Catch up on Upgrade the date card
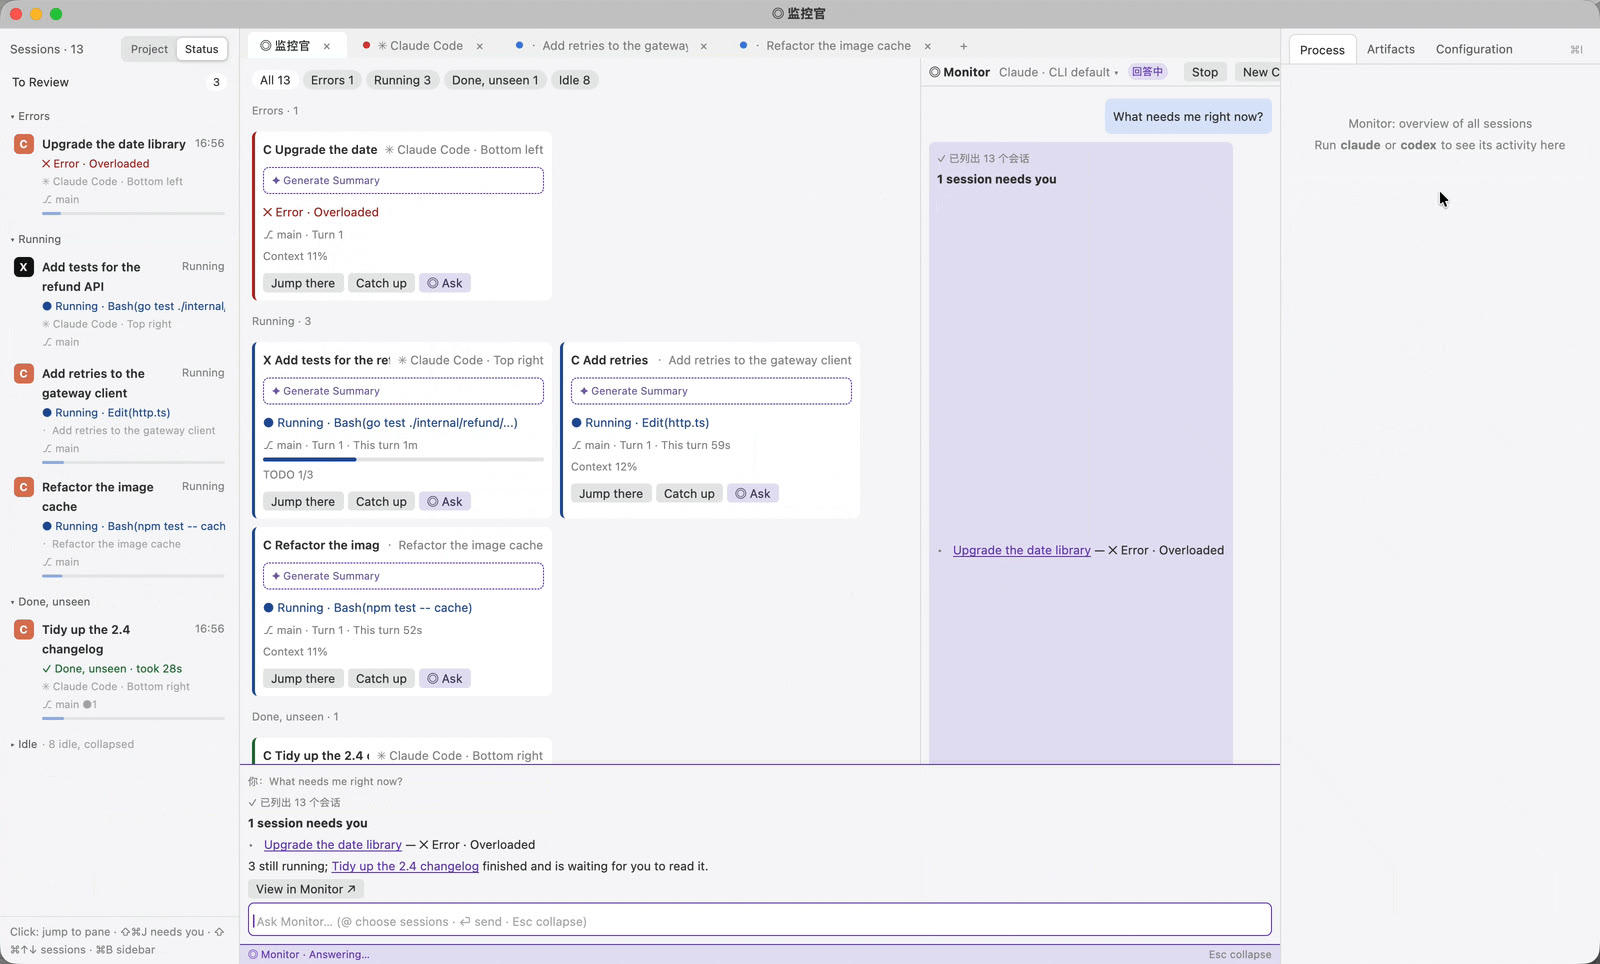 tap(381, 283)
